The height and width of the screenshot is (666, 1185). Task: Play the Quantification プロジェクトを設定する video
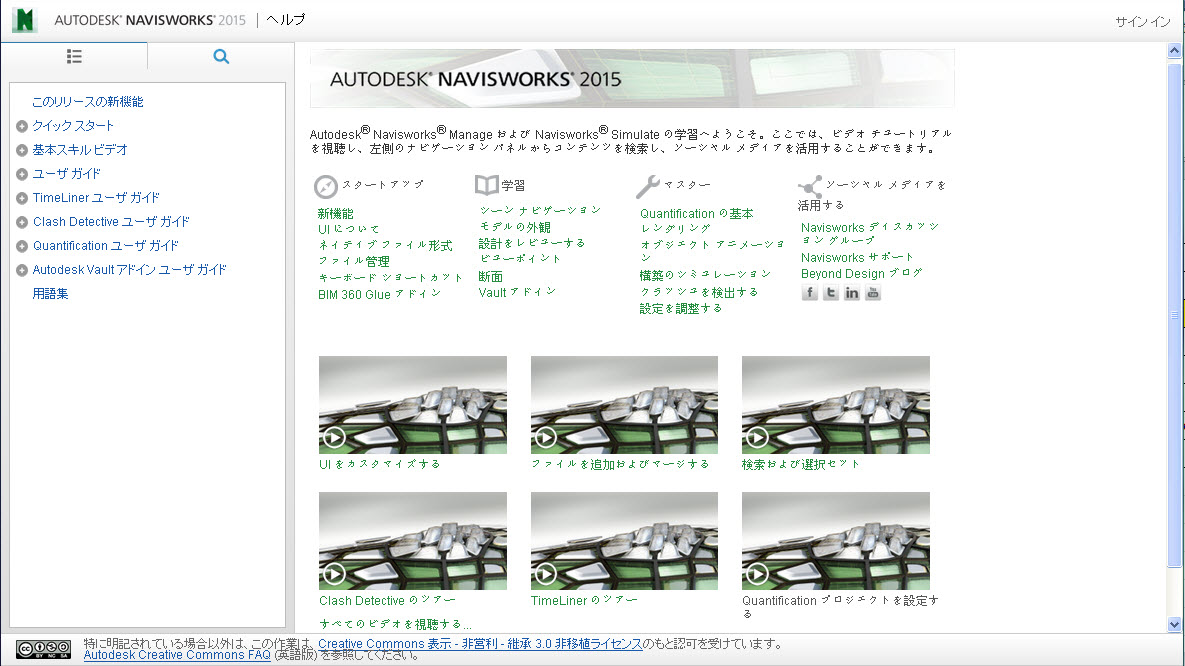[836, 541]
